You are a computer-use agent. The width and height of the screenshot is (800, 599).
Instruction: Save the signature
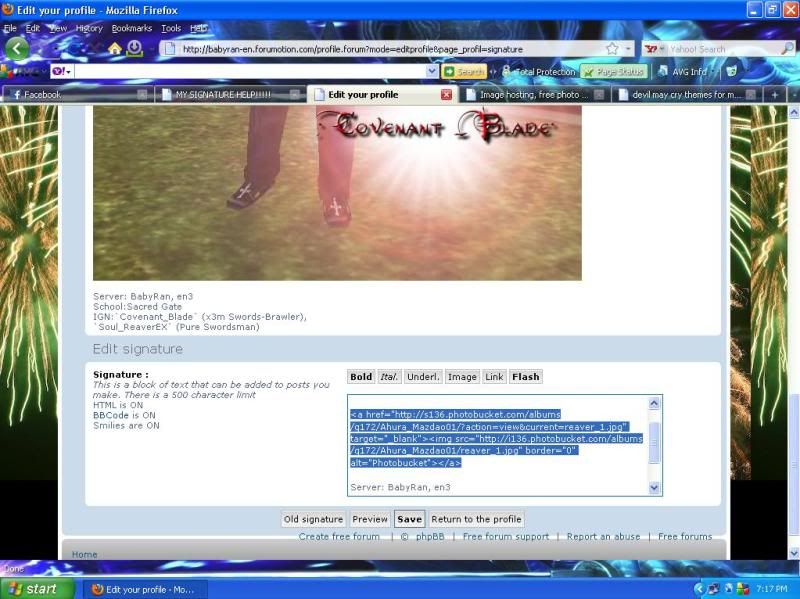pos(409,519)
